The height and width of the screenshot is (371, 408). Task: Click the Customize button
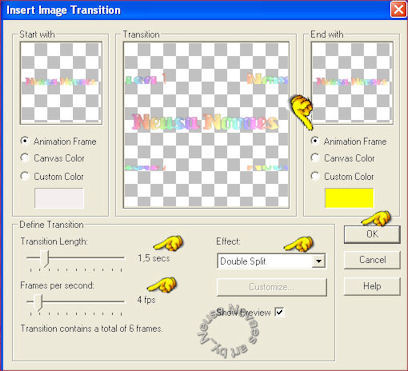[x=271, y=287]
